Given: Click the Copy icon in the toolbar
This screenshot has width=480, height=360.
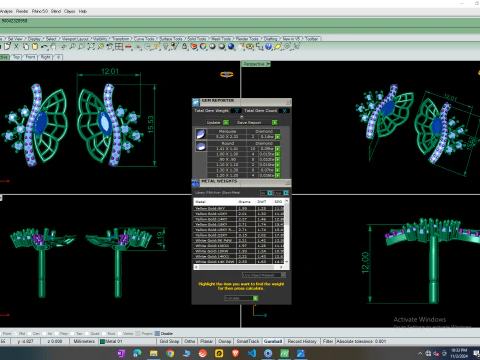Looking at the screenshot, I should (x=26, y=47).
